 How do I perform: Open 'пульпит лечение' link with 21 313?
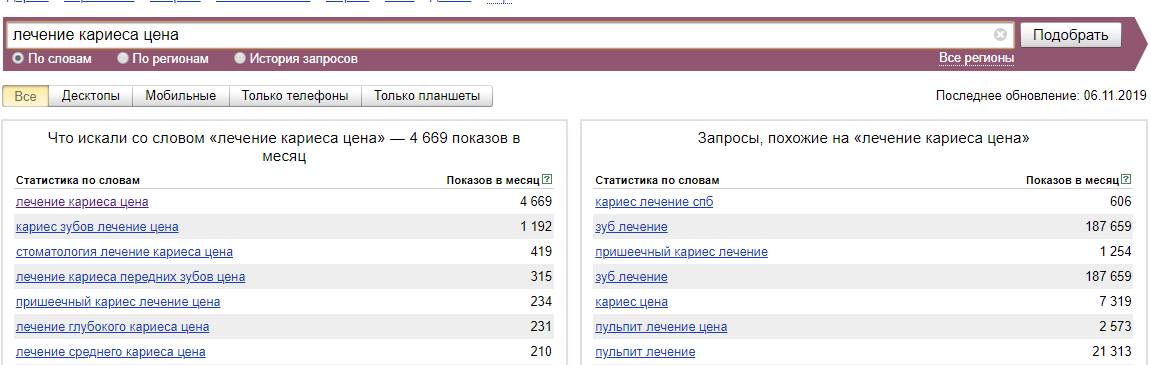click(645, 352)
